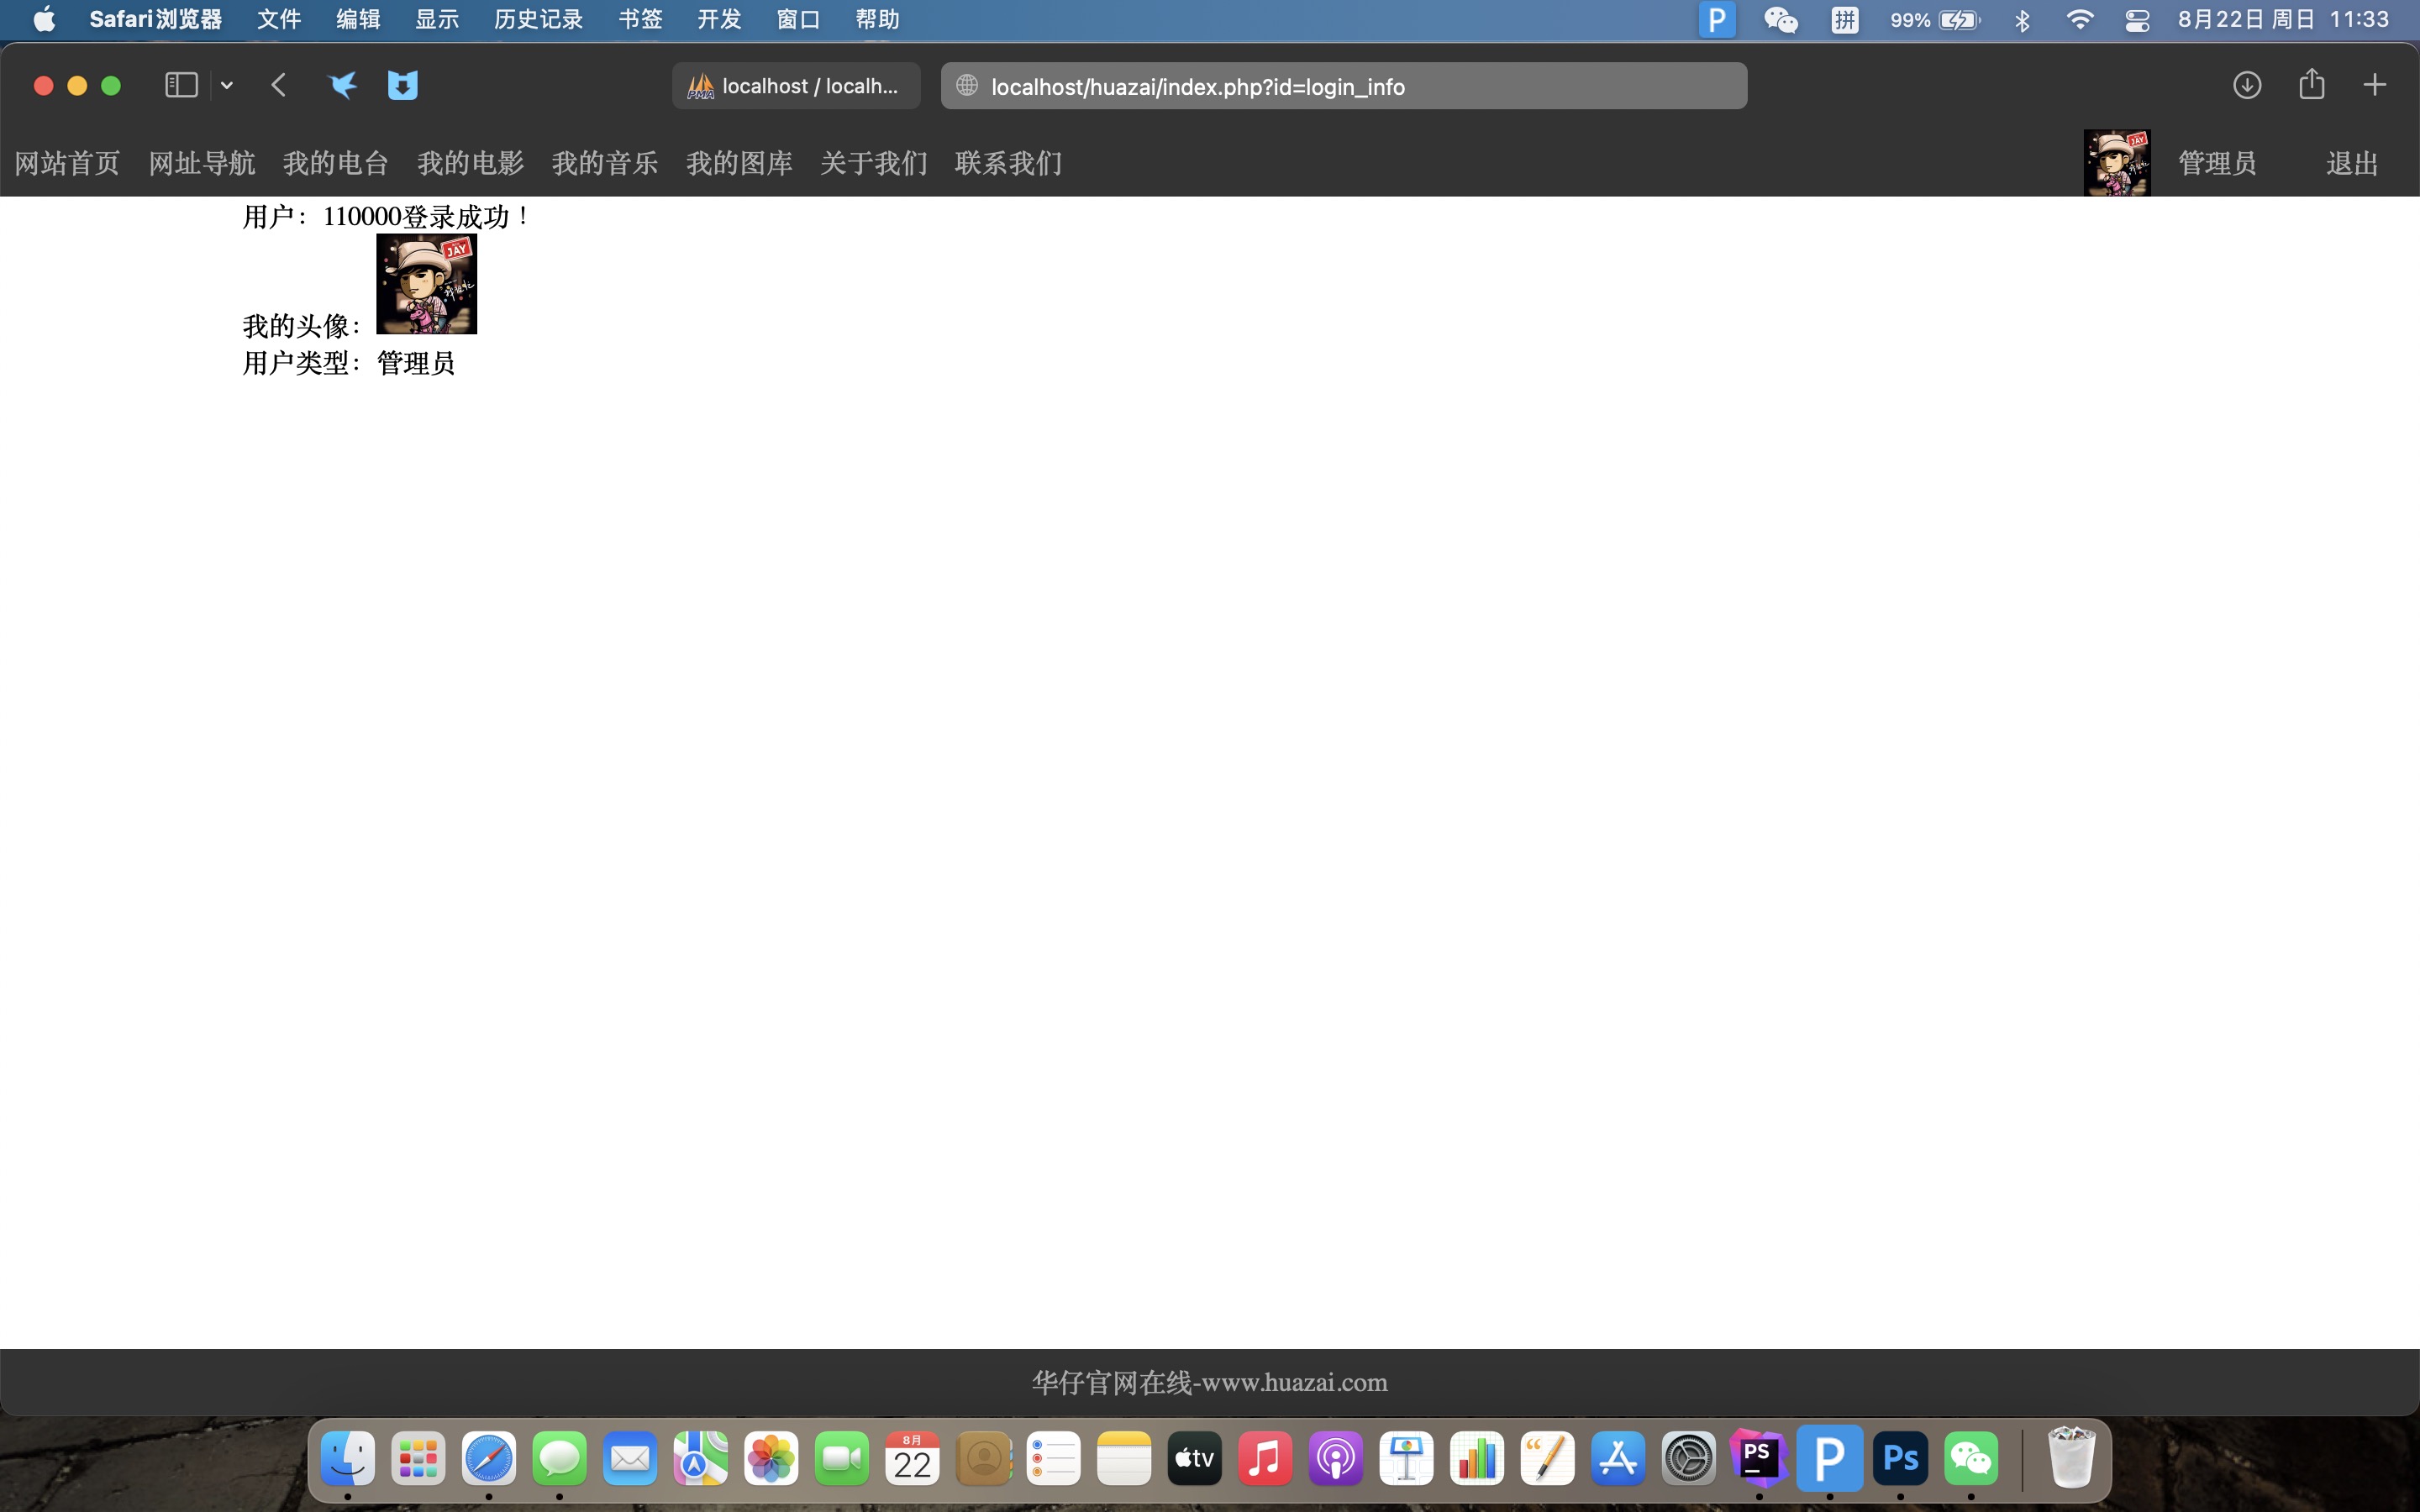2420x1512 pixels.
Task: Open PhpStorm from the Dock
Action: click(1759, 1458)
